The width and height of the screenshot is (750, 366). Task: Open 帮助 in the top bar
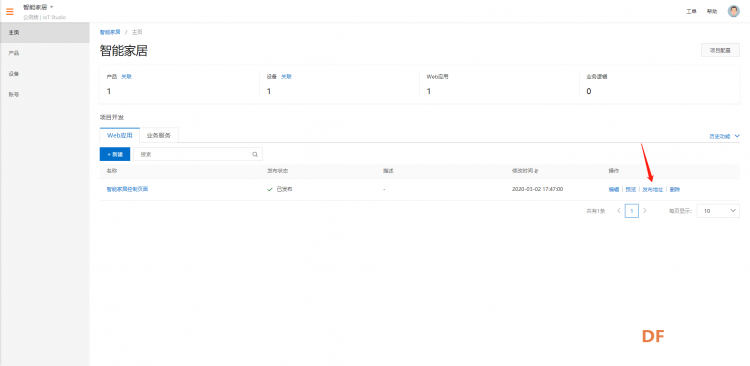tap(712, 11)
